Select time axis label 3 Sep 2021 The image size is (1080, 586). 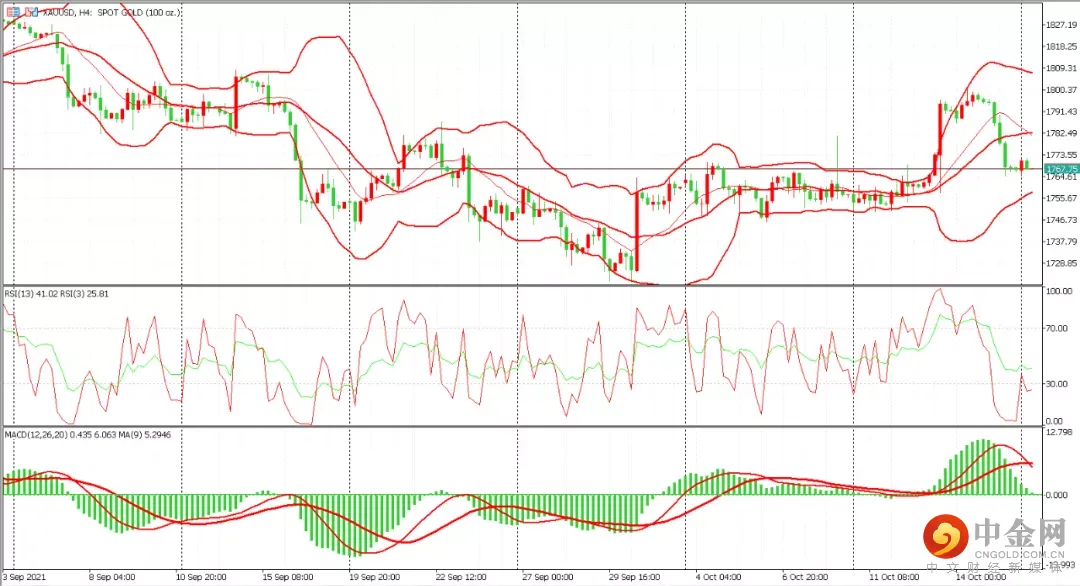25,577
